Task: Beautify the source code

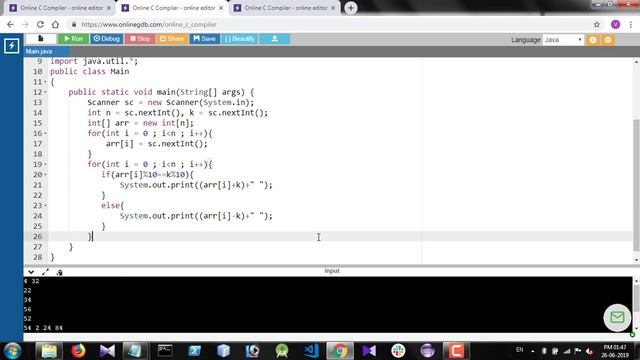Action: coord(240,39)
